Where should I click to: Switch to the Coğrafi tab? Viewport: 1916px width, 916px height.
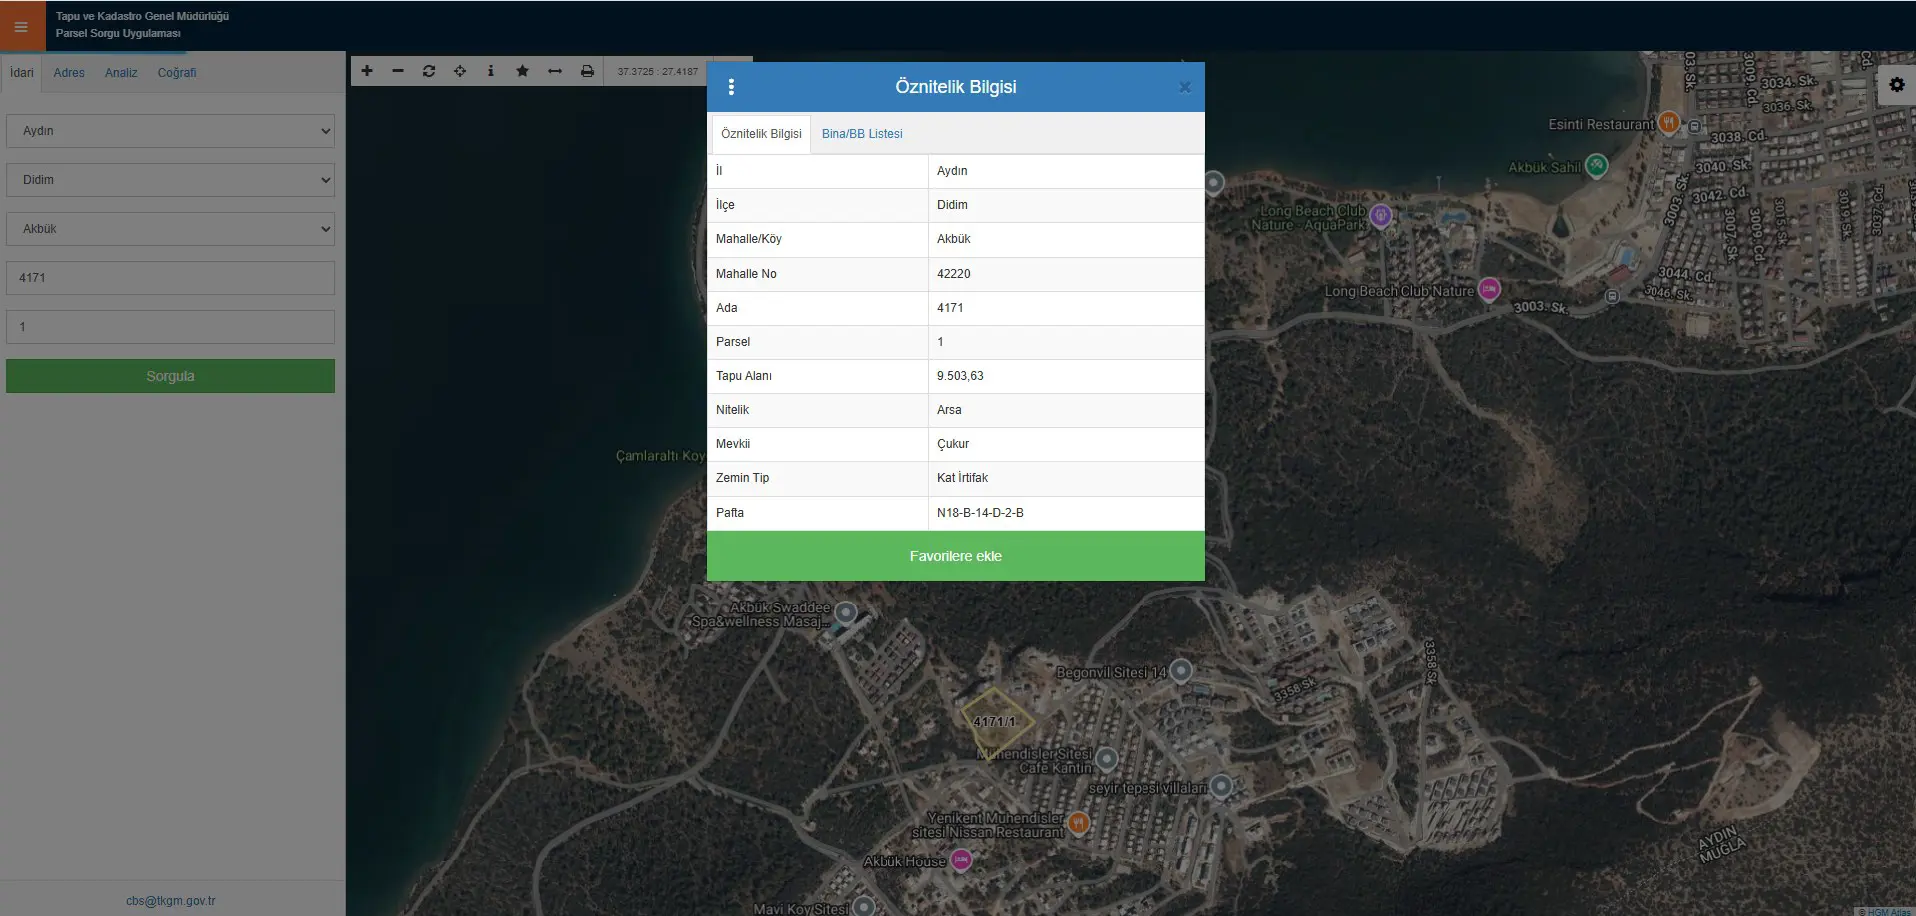(x=177, y=73)
